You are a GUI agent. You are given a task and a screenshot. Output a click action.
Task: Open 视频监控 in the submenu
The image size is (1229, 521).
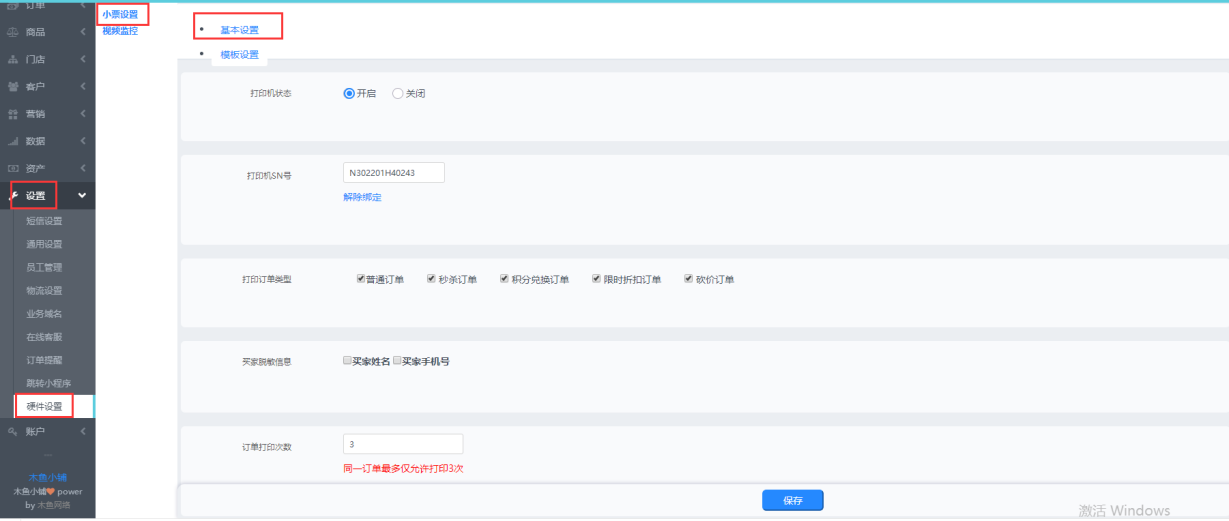(x=120, y=31)
